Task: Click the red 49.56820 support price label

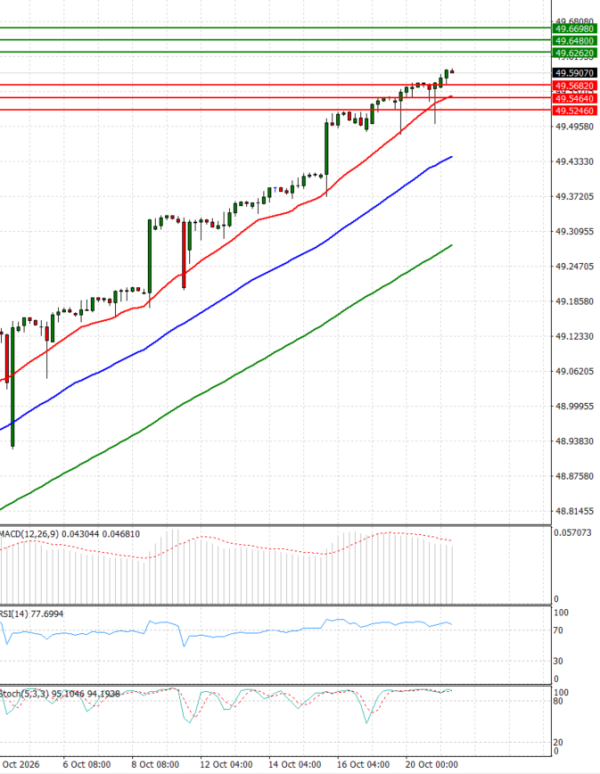Action: 574,86
